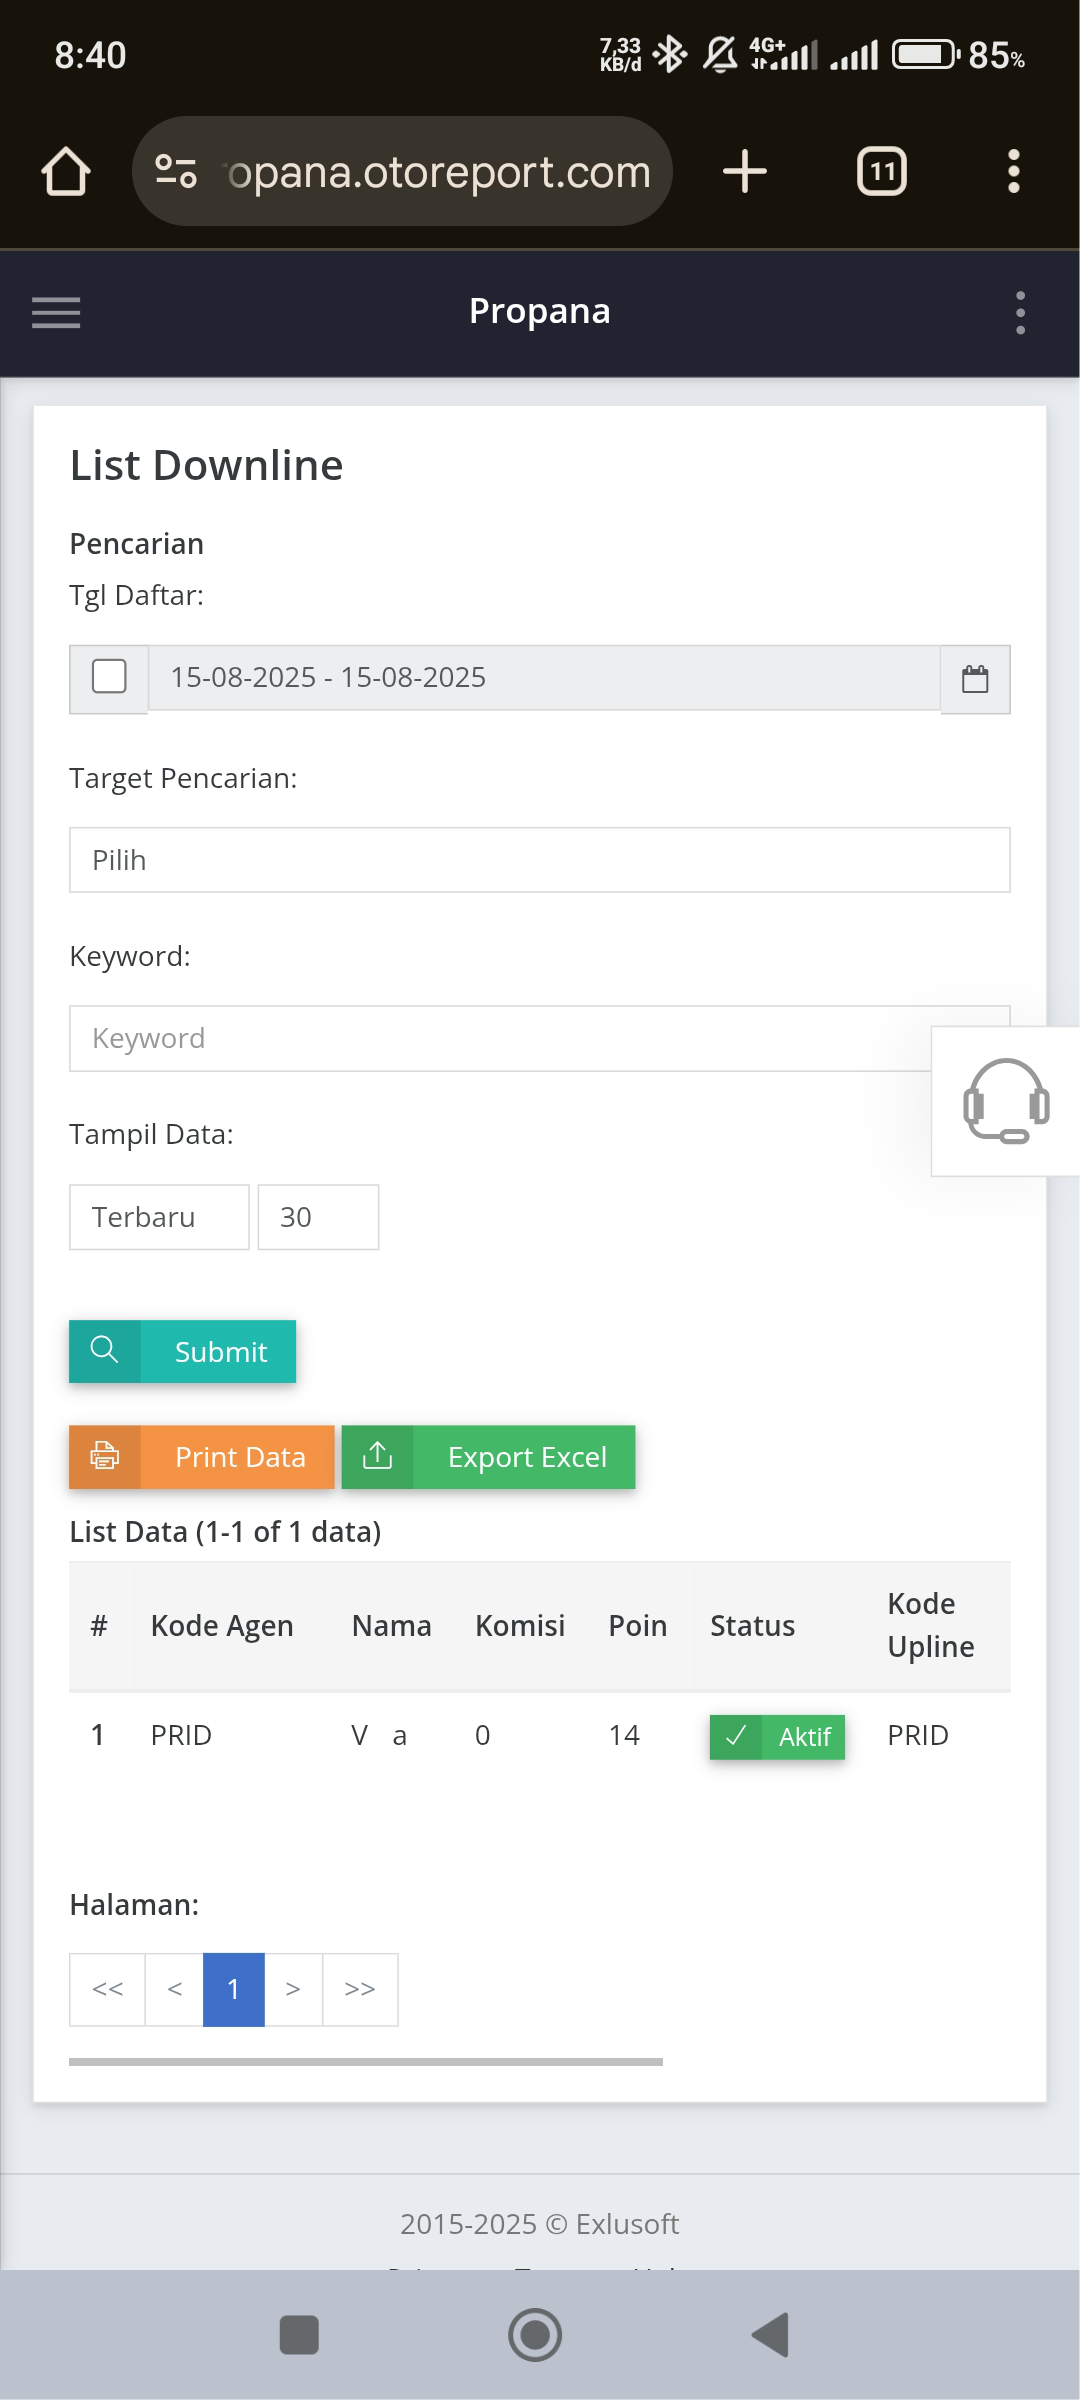Open calendar picker for Tgl Daftar
The width and height of the screenshot is (1080, 2400).
(x=975, y=679)
